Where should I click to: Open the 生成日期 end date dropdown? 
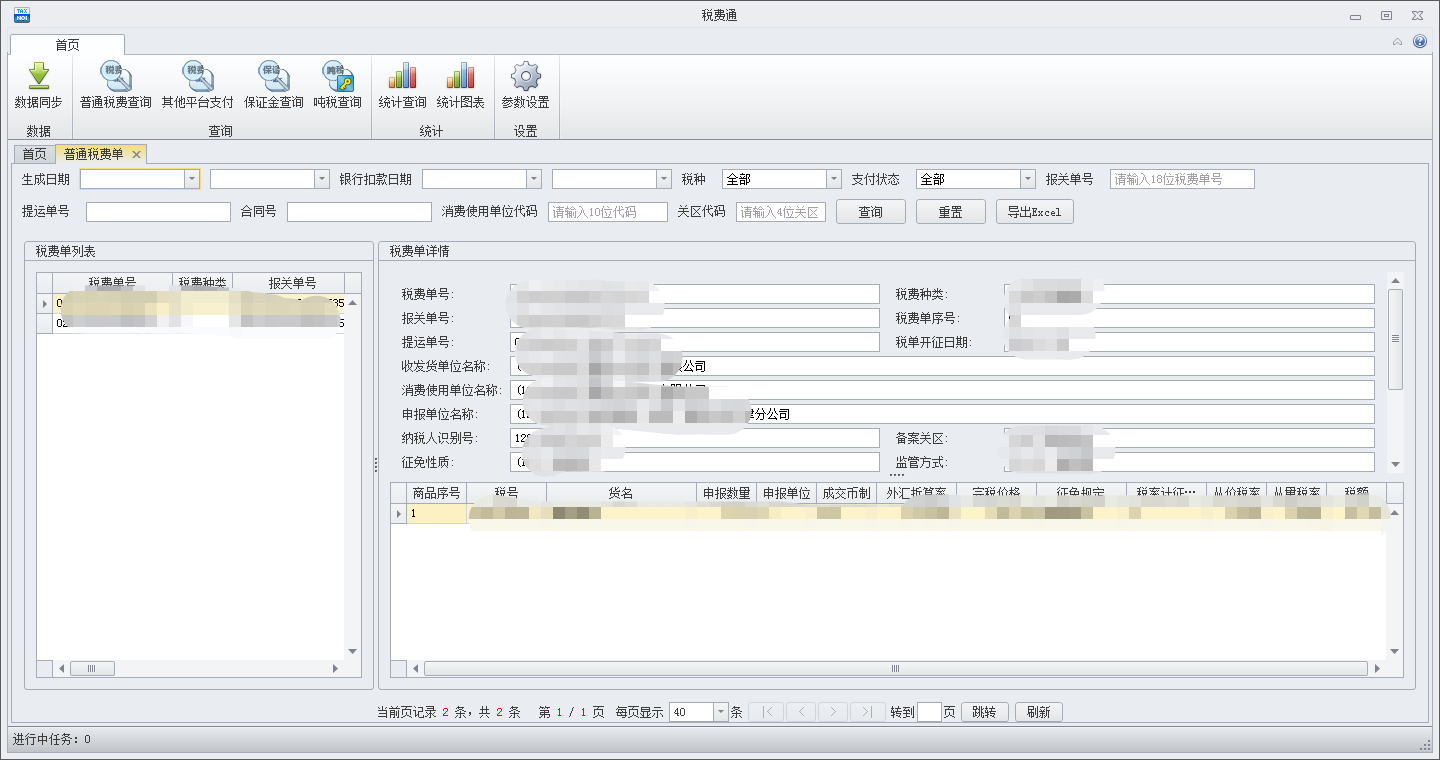pos(321,179)
